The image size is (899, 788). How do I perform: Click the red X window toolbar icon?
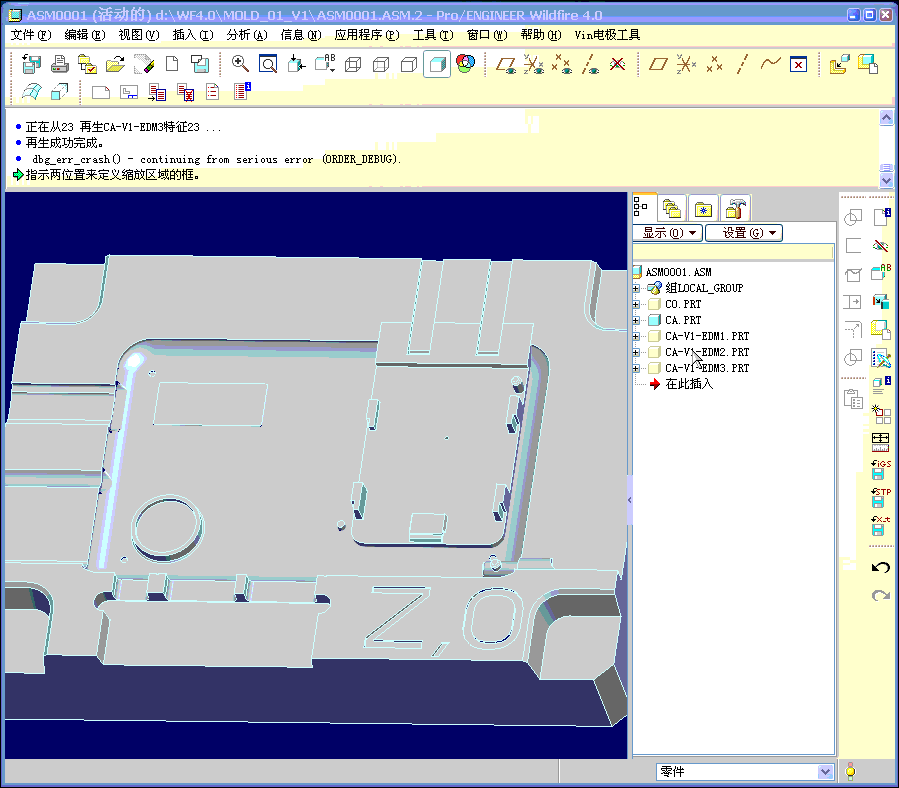pyautogui.click(x=798, y=64)
